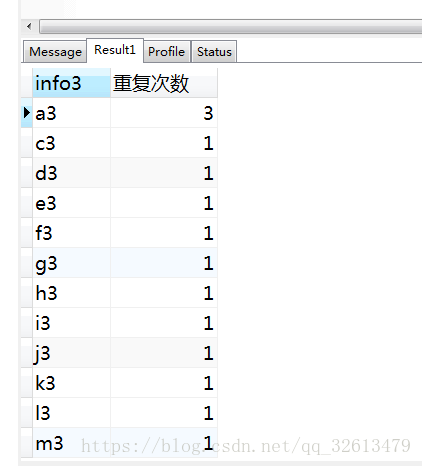422x466 pixels.
Task: Select the f3 cell
Action: [x=71, y=233]
